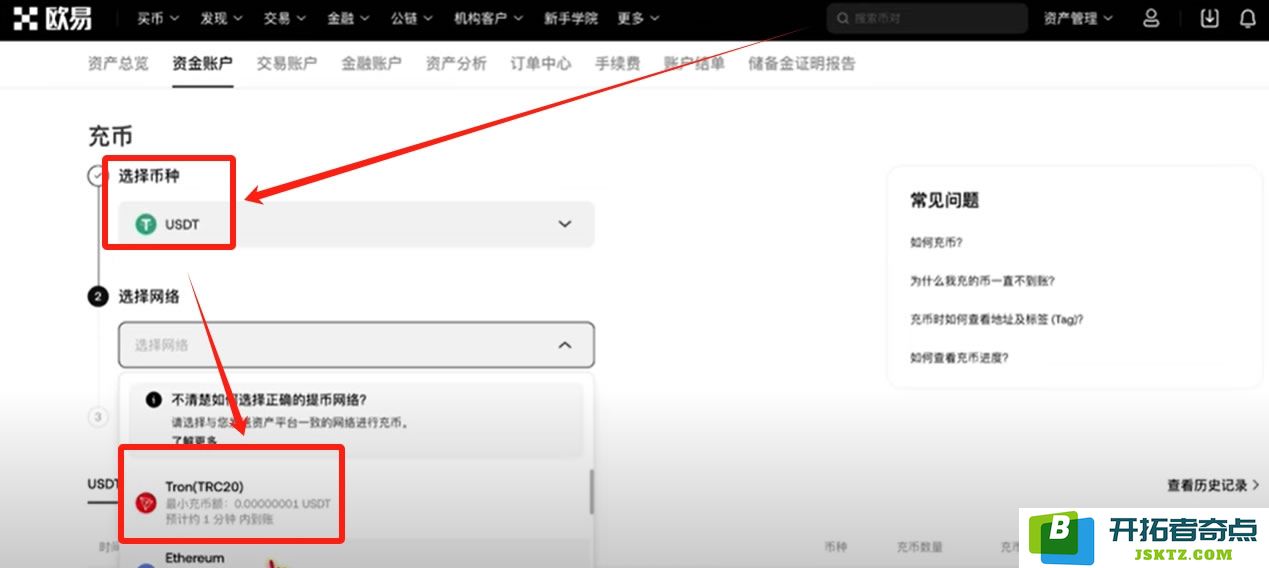
Task: Click the download app icon
Action: 1209,18
